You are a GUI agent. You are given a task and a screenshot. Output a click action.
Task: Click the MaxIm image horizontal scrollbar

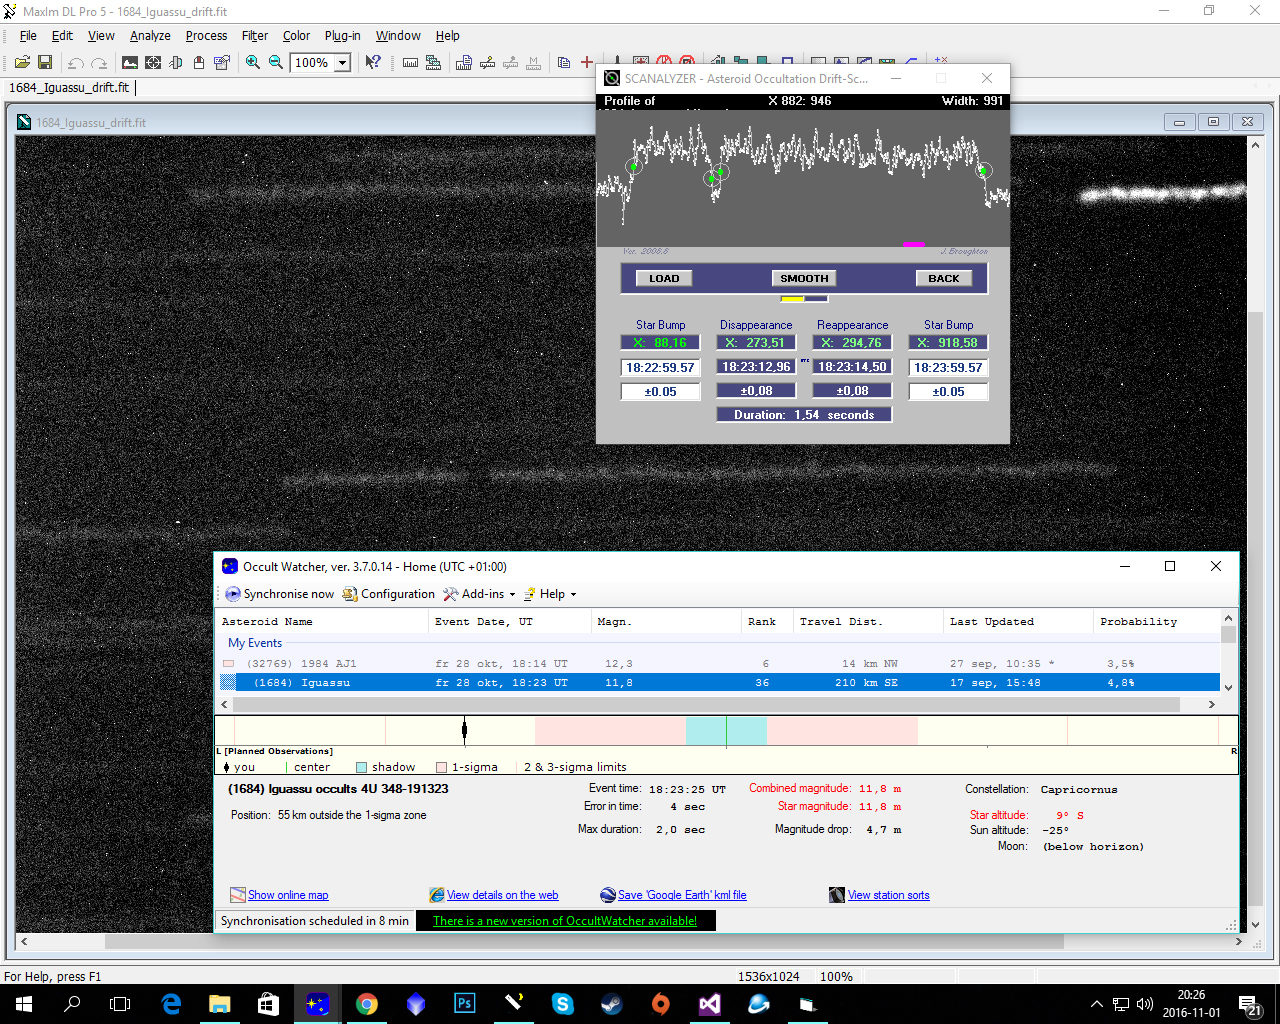tap(584, 942)
